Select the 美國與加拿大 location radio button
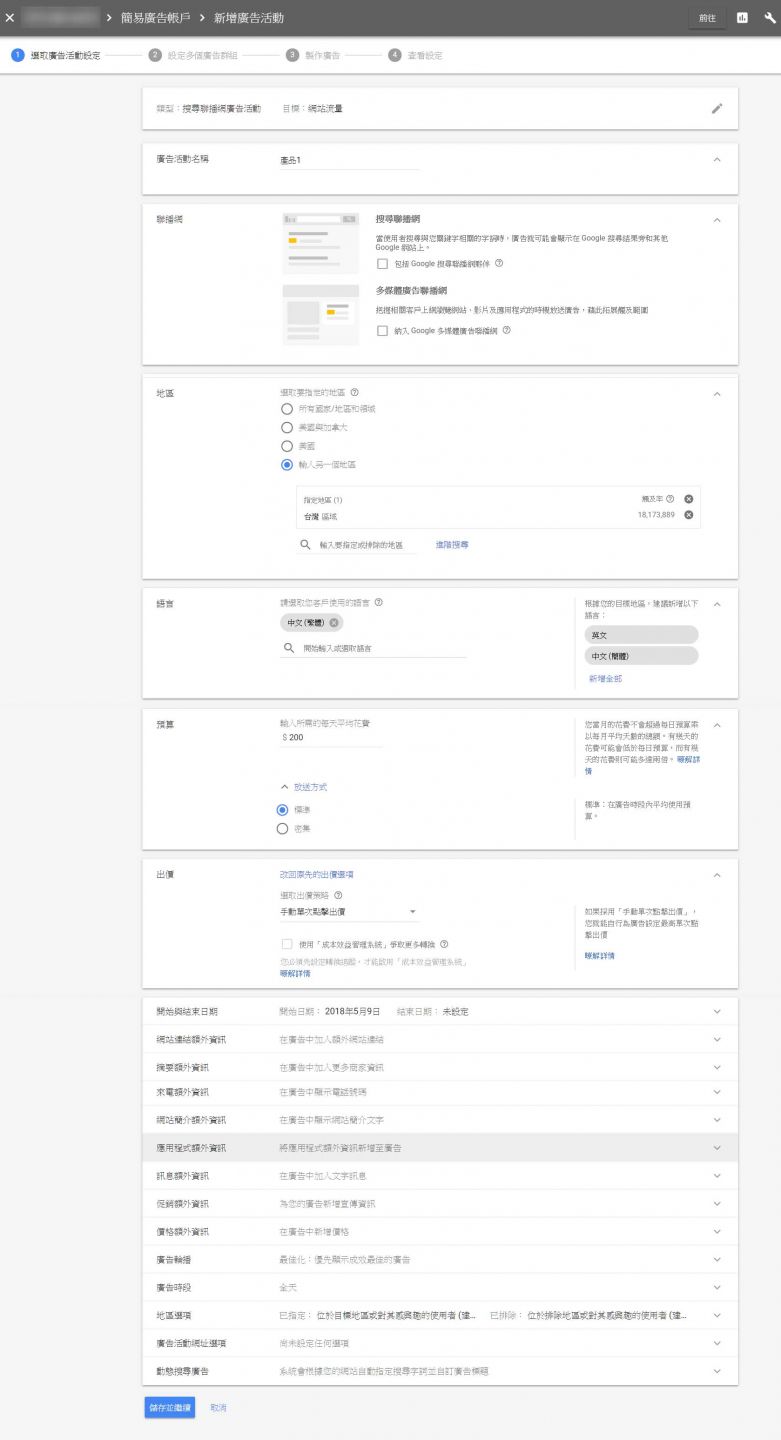This screenshot has height=1440, width=781. pos(287,427)
